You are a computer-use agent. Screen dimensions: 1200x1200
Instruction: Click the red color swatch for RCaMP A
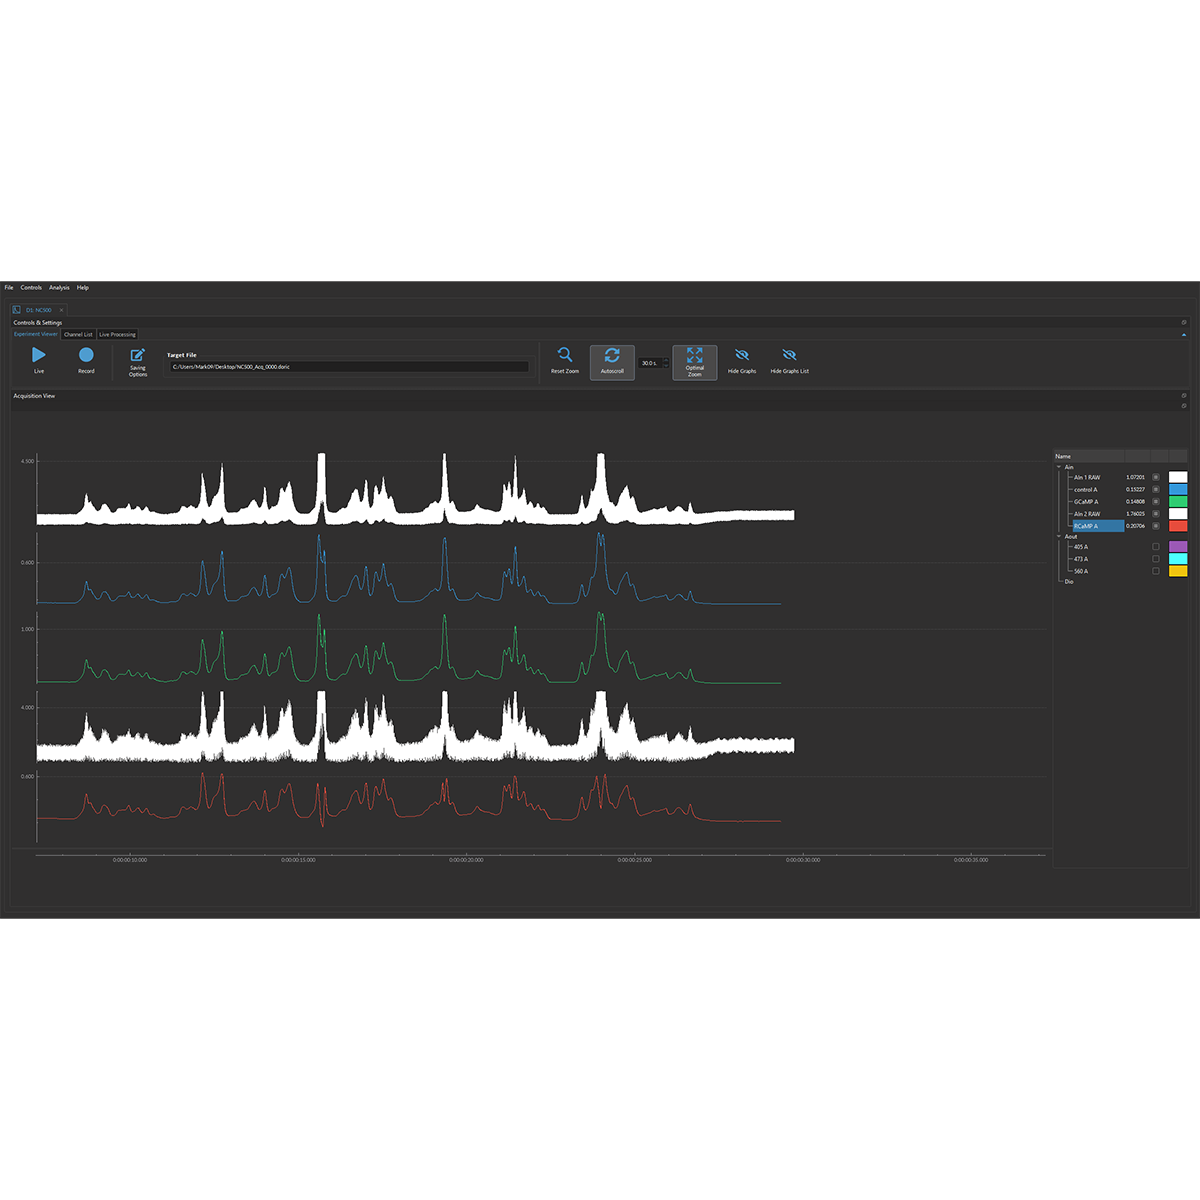(x=1178, y=526)
